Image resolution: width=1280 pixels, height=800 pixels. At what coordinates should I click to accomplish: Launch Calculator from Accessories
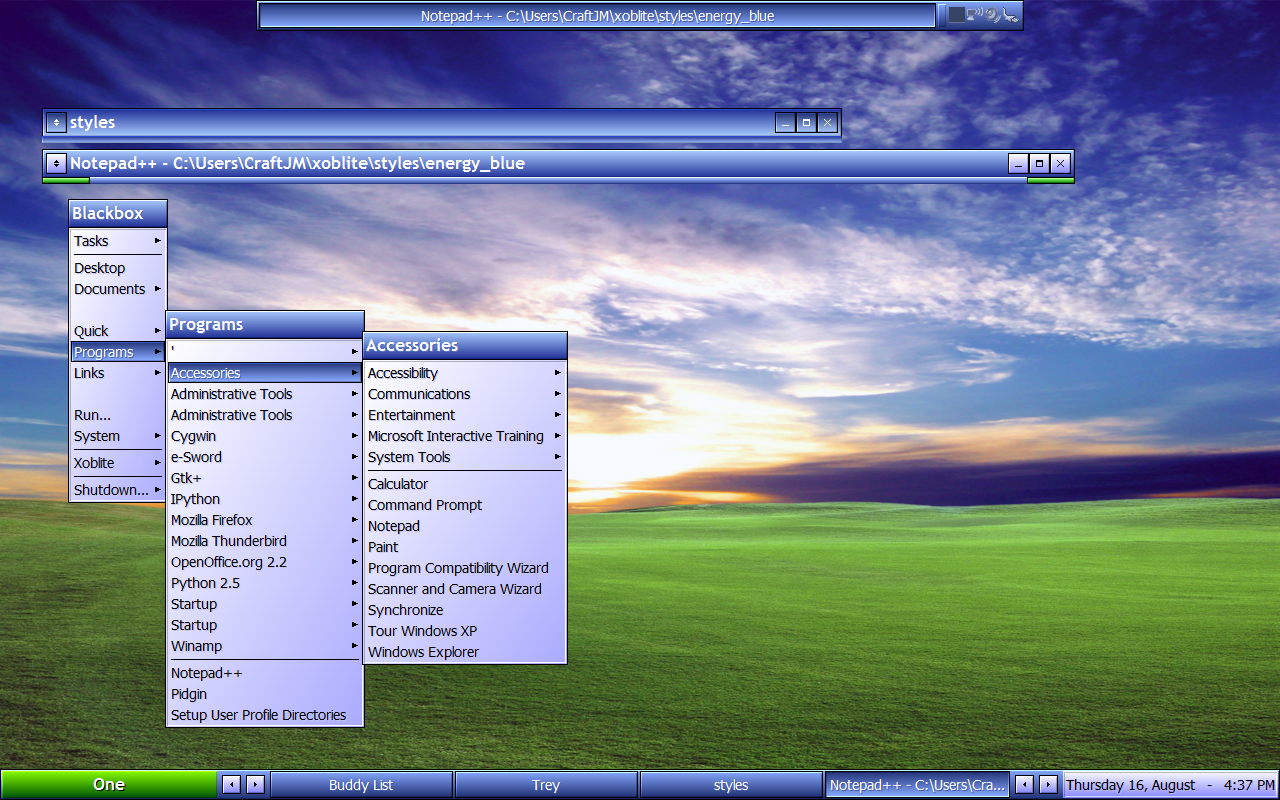tap(465, 484)
